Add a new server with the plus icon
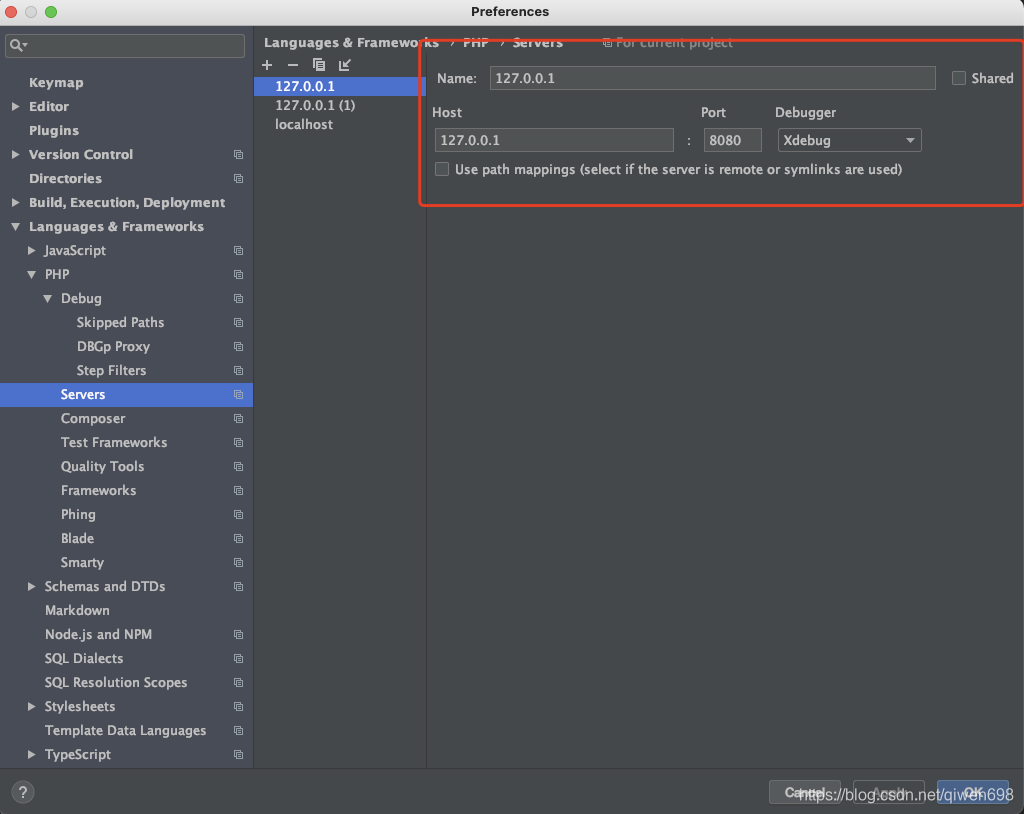Image resolution: width=1024 pixels, height=814 pixels. pyautogui.click(x=266, y=64)
